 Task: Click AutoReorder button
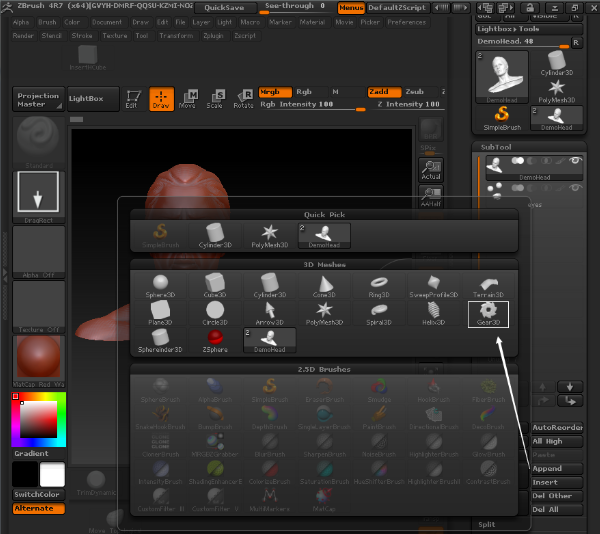557,427
